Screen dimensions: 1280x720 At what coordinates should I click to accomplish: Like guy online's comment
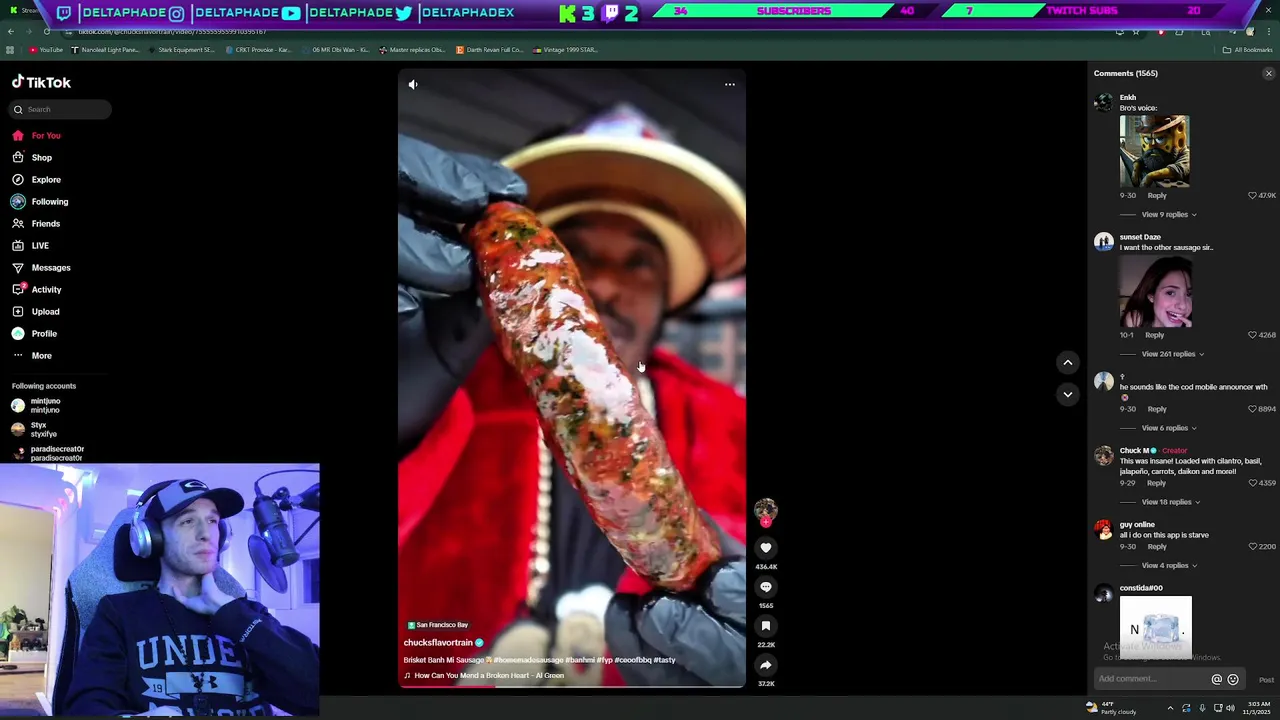point(1252,547)
